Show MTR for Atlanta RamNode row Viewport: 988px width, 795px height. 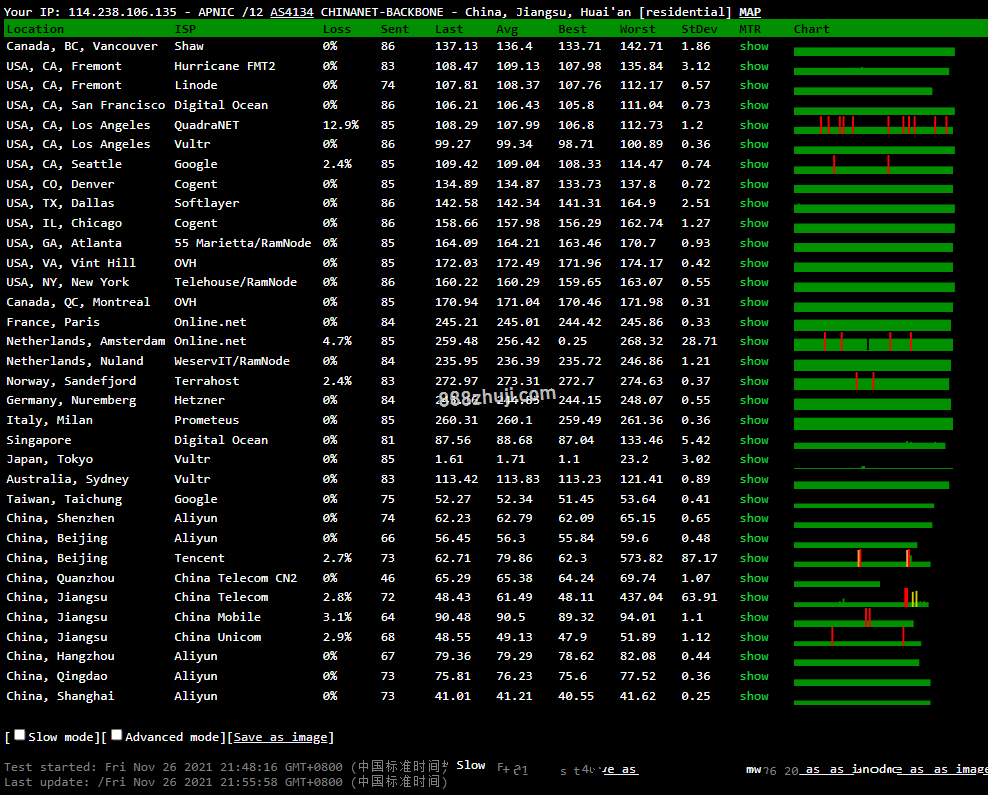(x=754, y=243)
